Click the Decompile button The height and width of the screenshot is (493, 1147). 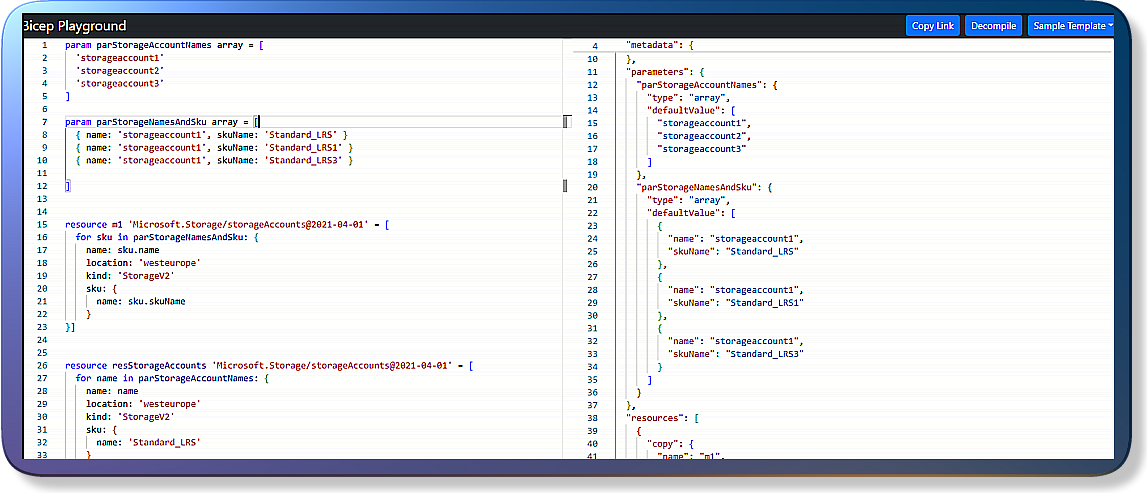coord(993,26)
